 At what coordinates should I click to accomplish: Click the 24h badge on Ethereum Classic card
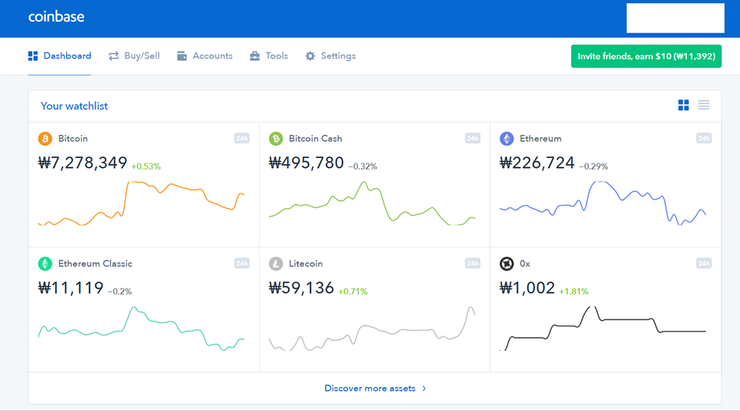[x=242, y=263]
